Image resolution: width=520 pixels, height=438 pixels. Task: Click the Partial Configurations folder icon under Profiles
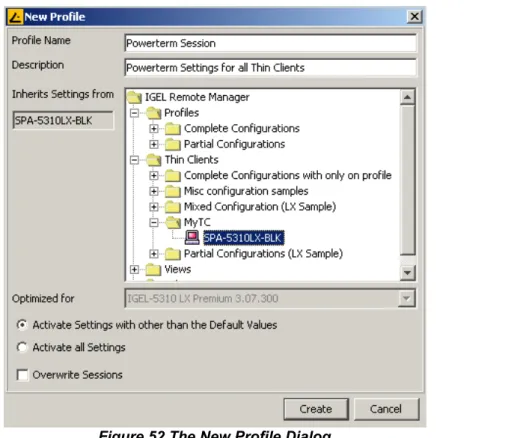pos(173,144)
